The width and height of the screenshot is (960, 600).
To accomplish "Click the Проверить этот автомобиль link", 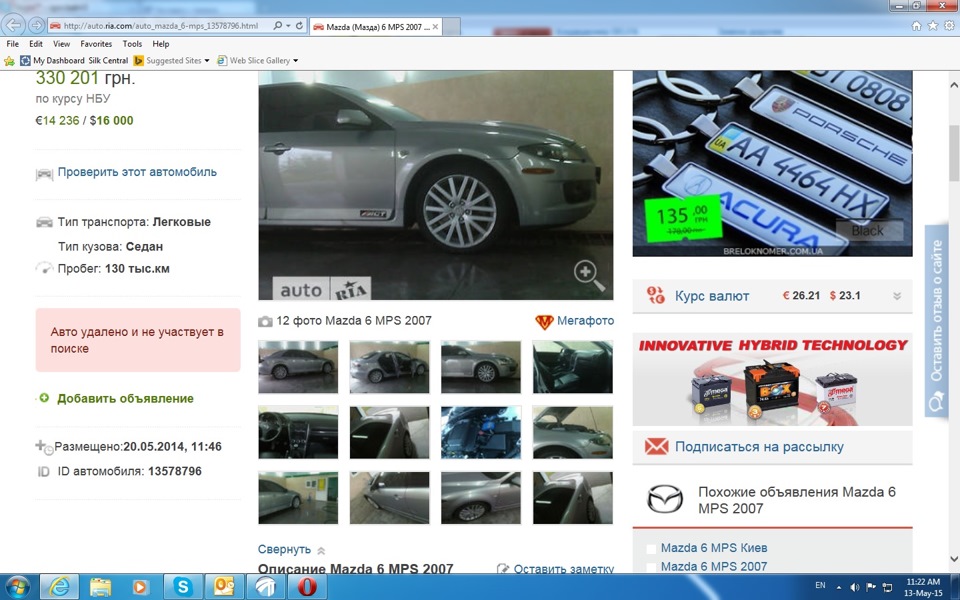I will [x=137, y=172].
